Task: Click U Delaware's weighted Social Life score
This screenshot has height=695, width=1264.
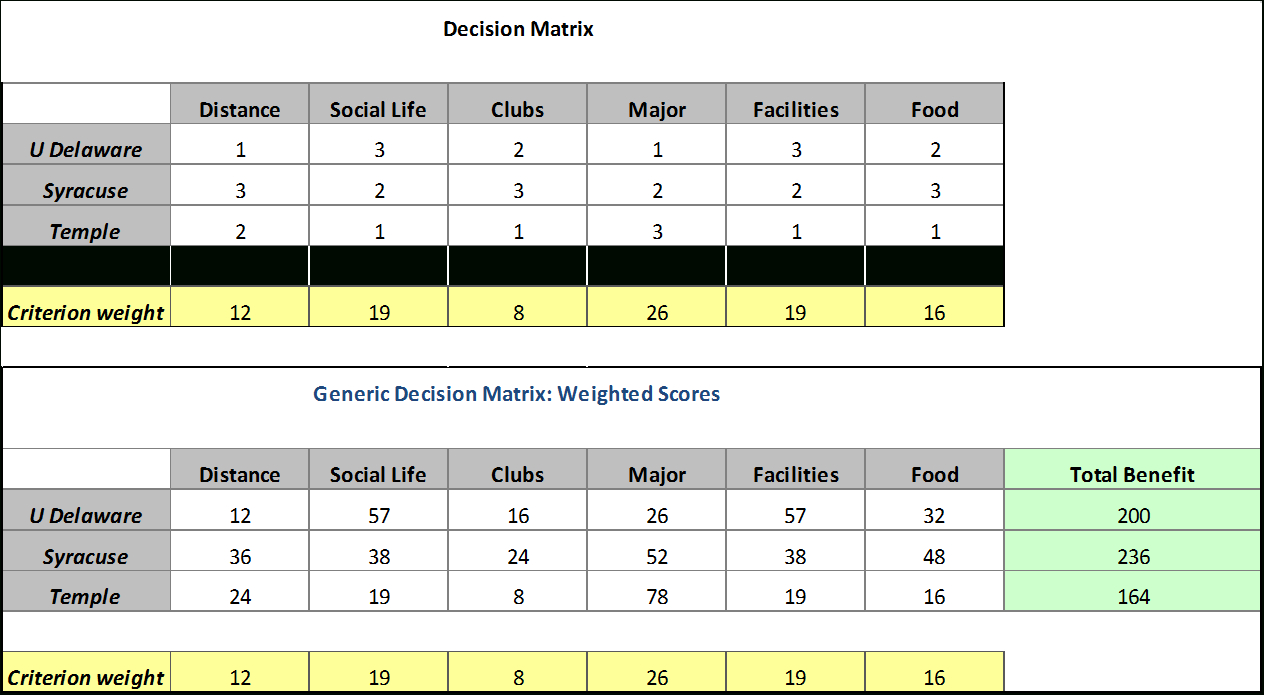Action: pyautogui.click(x=378, y=516)
